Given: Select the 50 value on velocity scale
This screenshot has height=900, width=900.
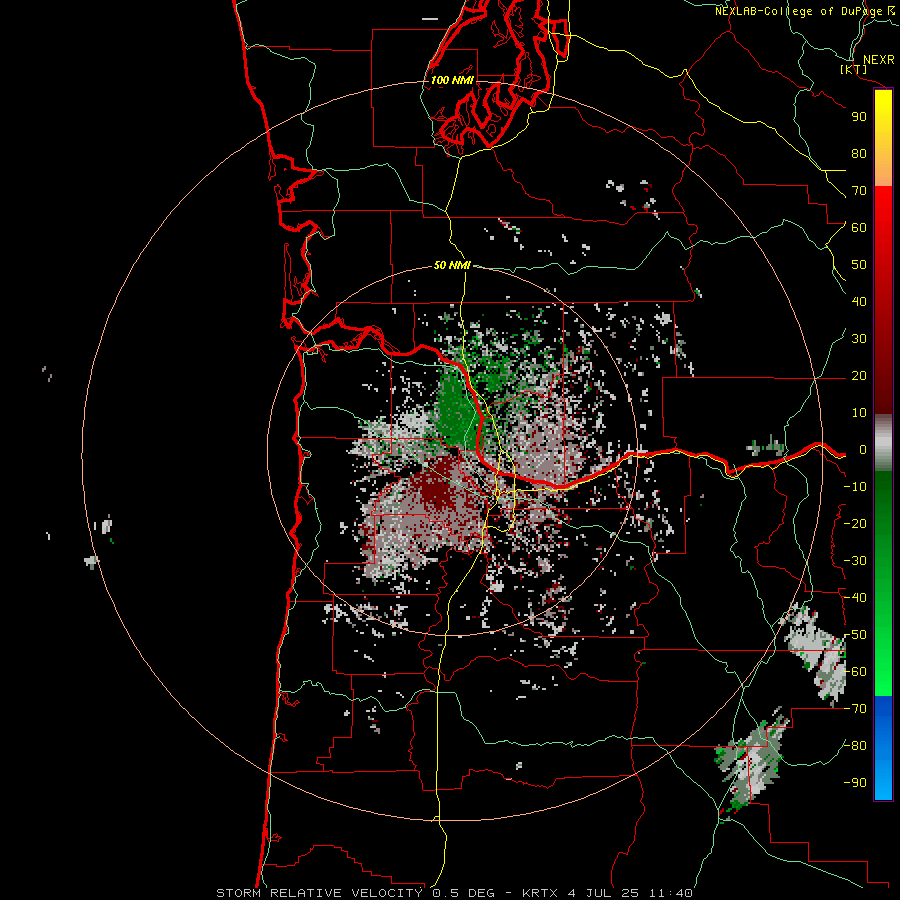Looking at the screenshot, I should coord(859,265).
